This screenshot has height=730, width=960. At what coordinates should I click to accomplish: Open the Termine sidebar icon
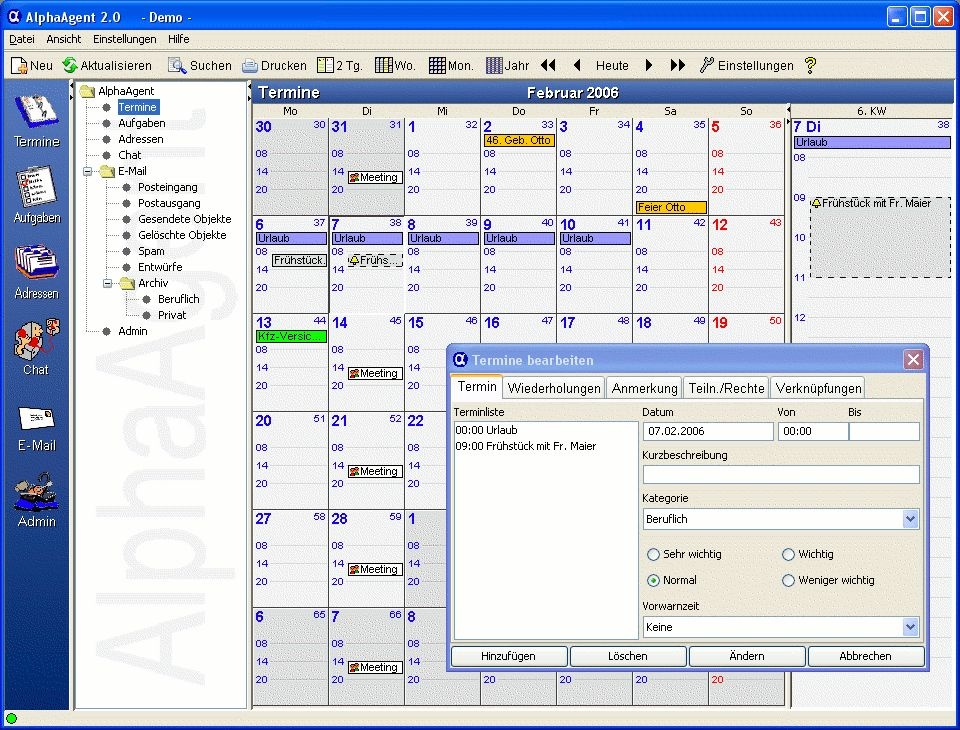[36, 121]
